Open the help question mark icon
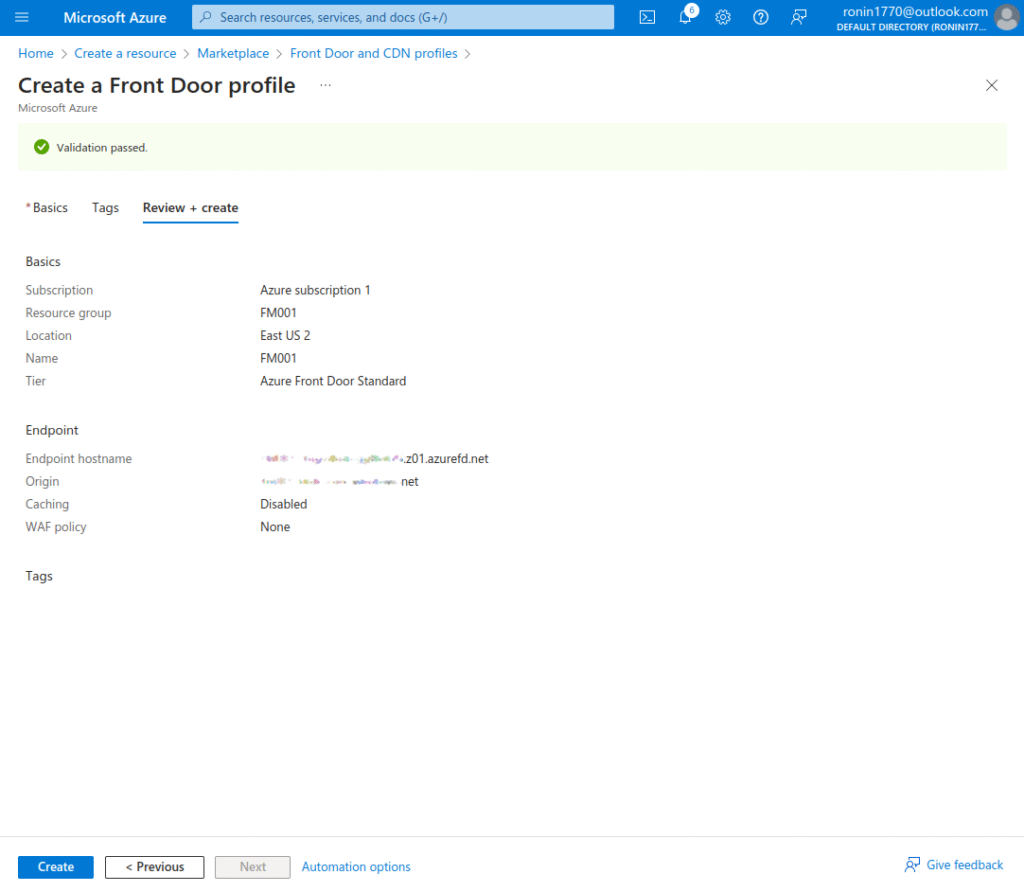This screenshot has height=892, width=1024. point(760,18)
